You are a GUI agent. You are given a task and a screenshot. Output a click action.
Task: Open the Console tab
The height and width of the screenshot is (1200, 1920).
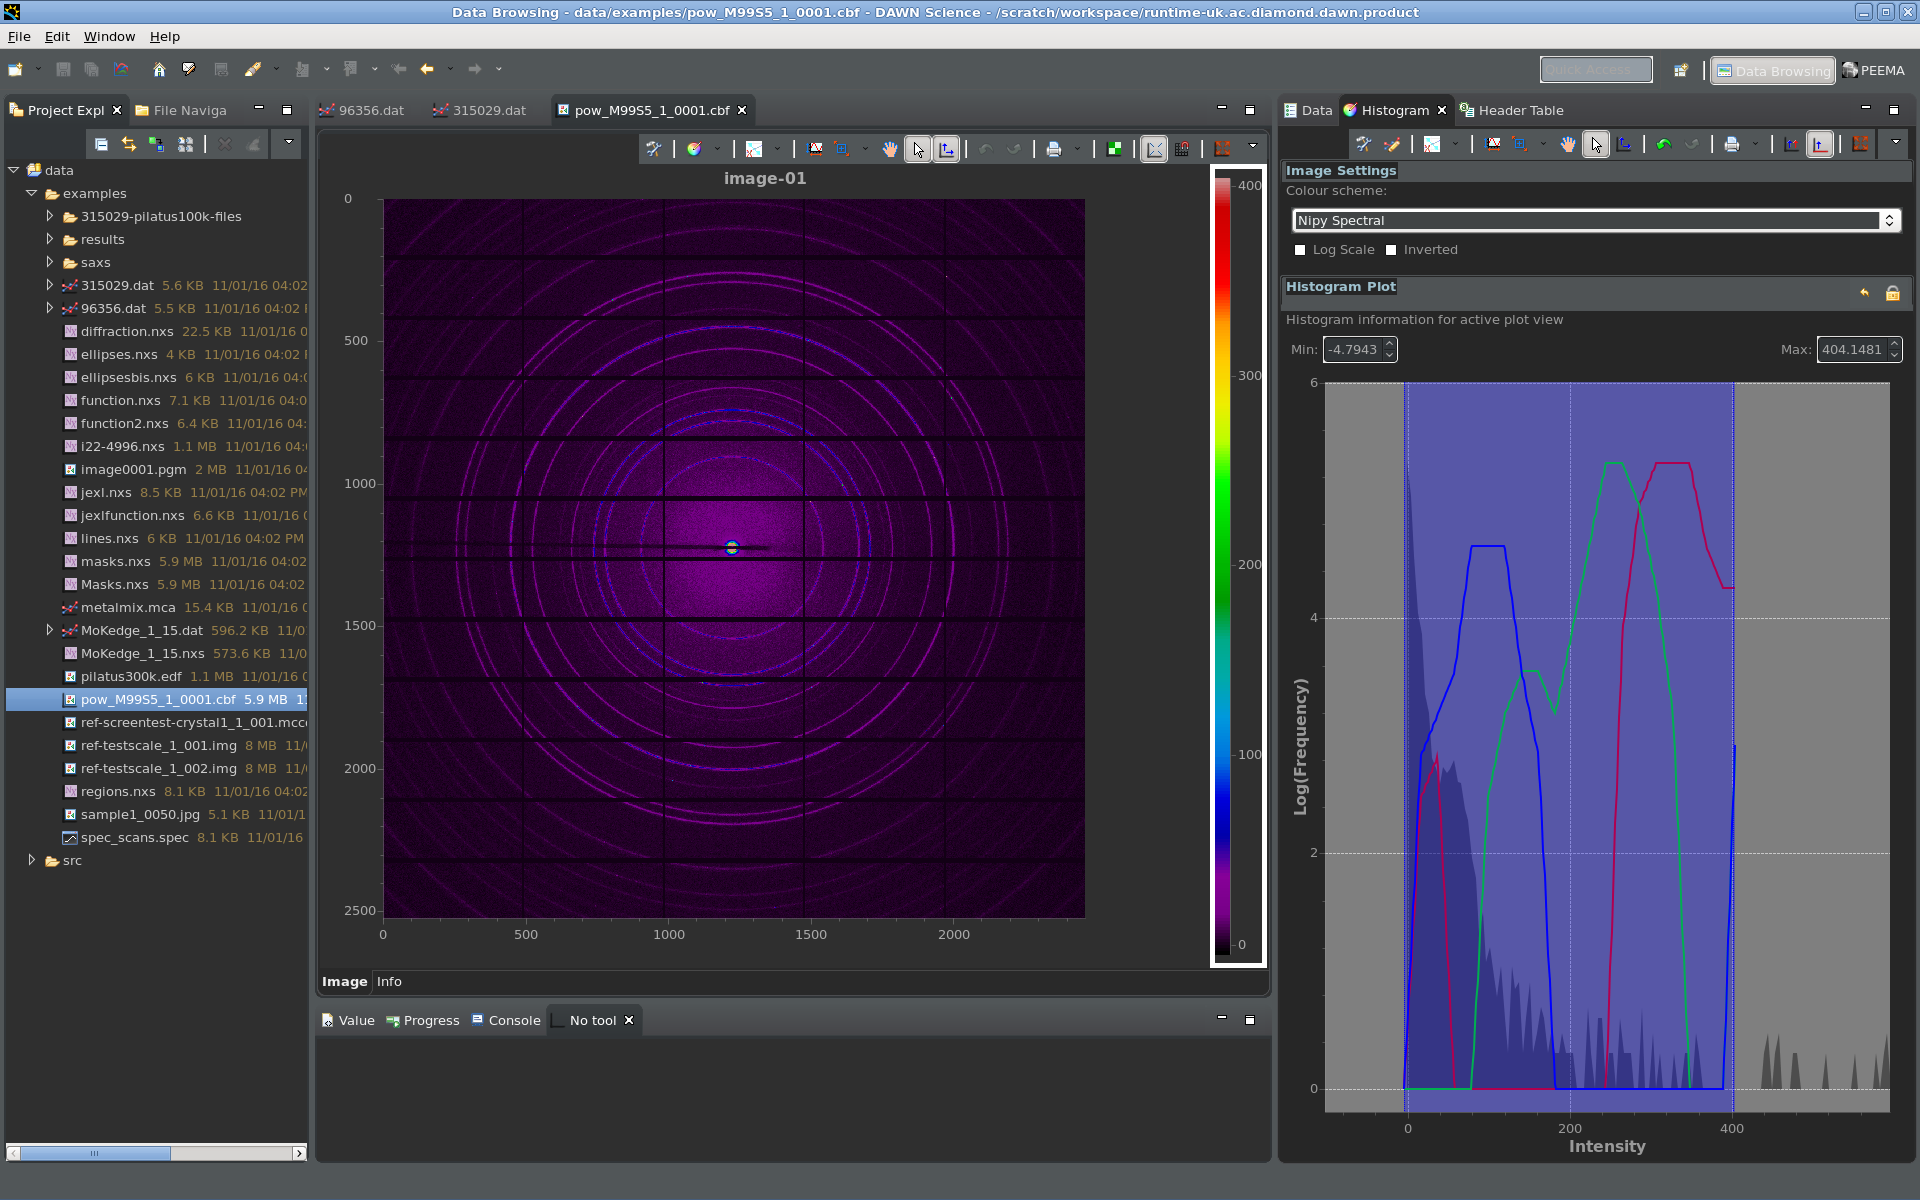point(506,1021)
